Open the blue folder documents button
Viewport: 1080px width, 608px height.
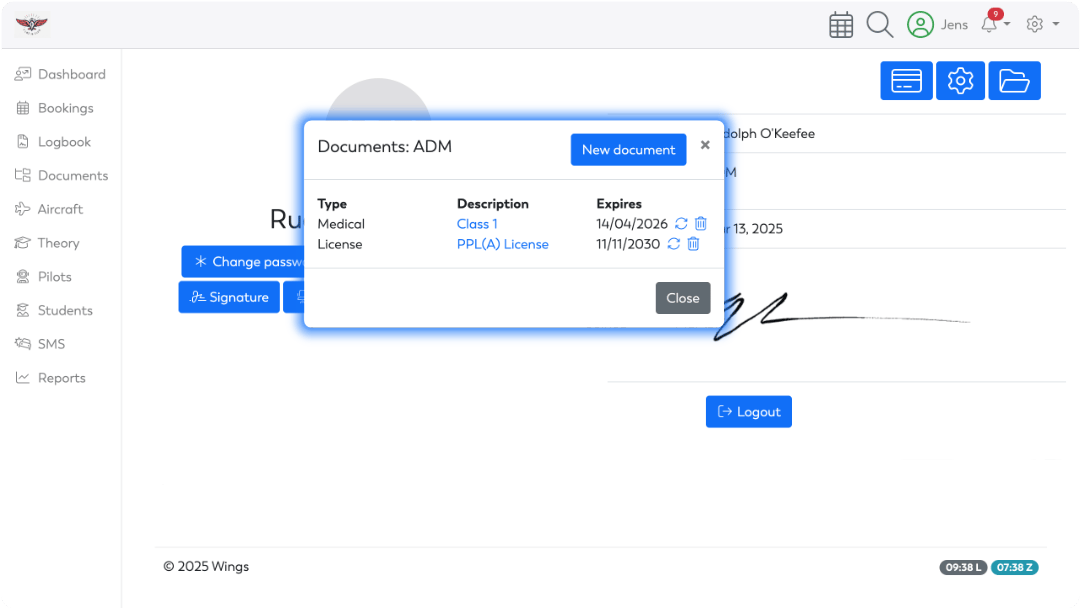[x=1014, y=81]
